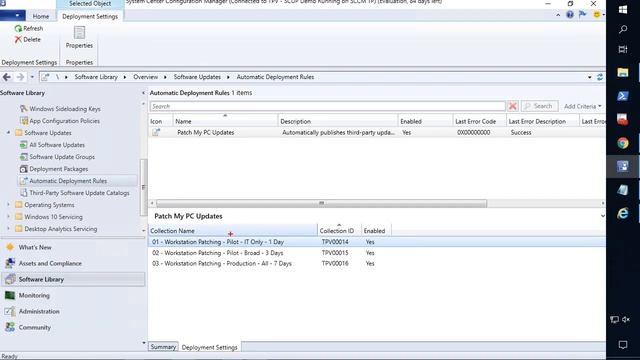Select Software Update Groups node
Viewport: 640px width, 360px height.
[x=62, y=157]
